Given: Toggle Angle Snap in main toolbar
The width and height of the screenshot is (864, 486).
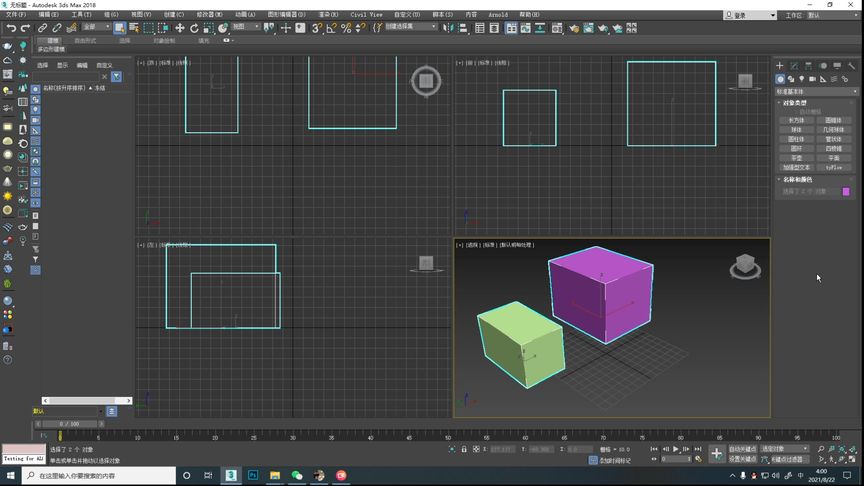Looking at the screenshot, I should pyautogui.click(x=332, y=28).
